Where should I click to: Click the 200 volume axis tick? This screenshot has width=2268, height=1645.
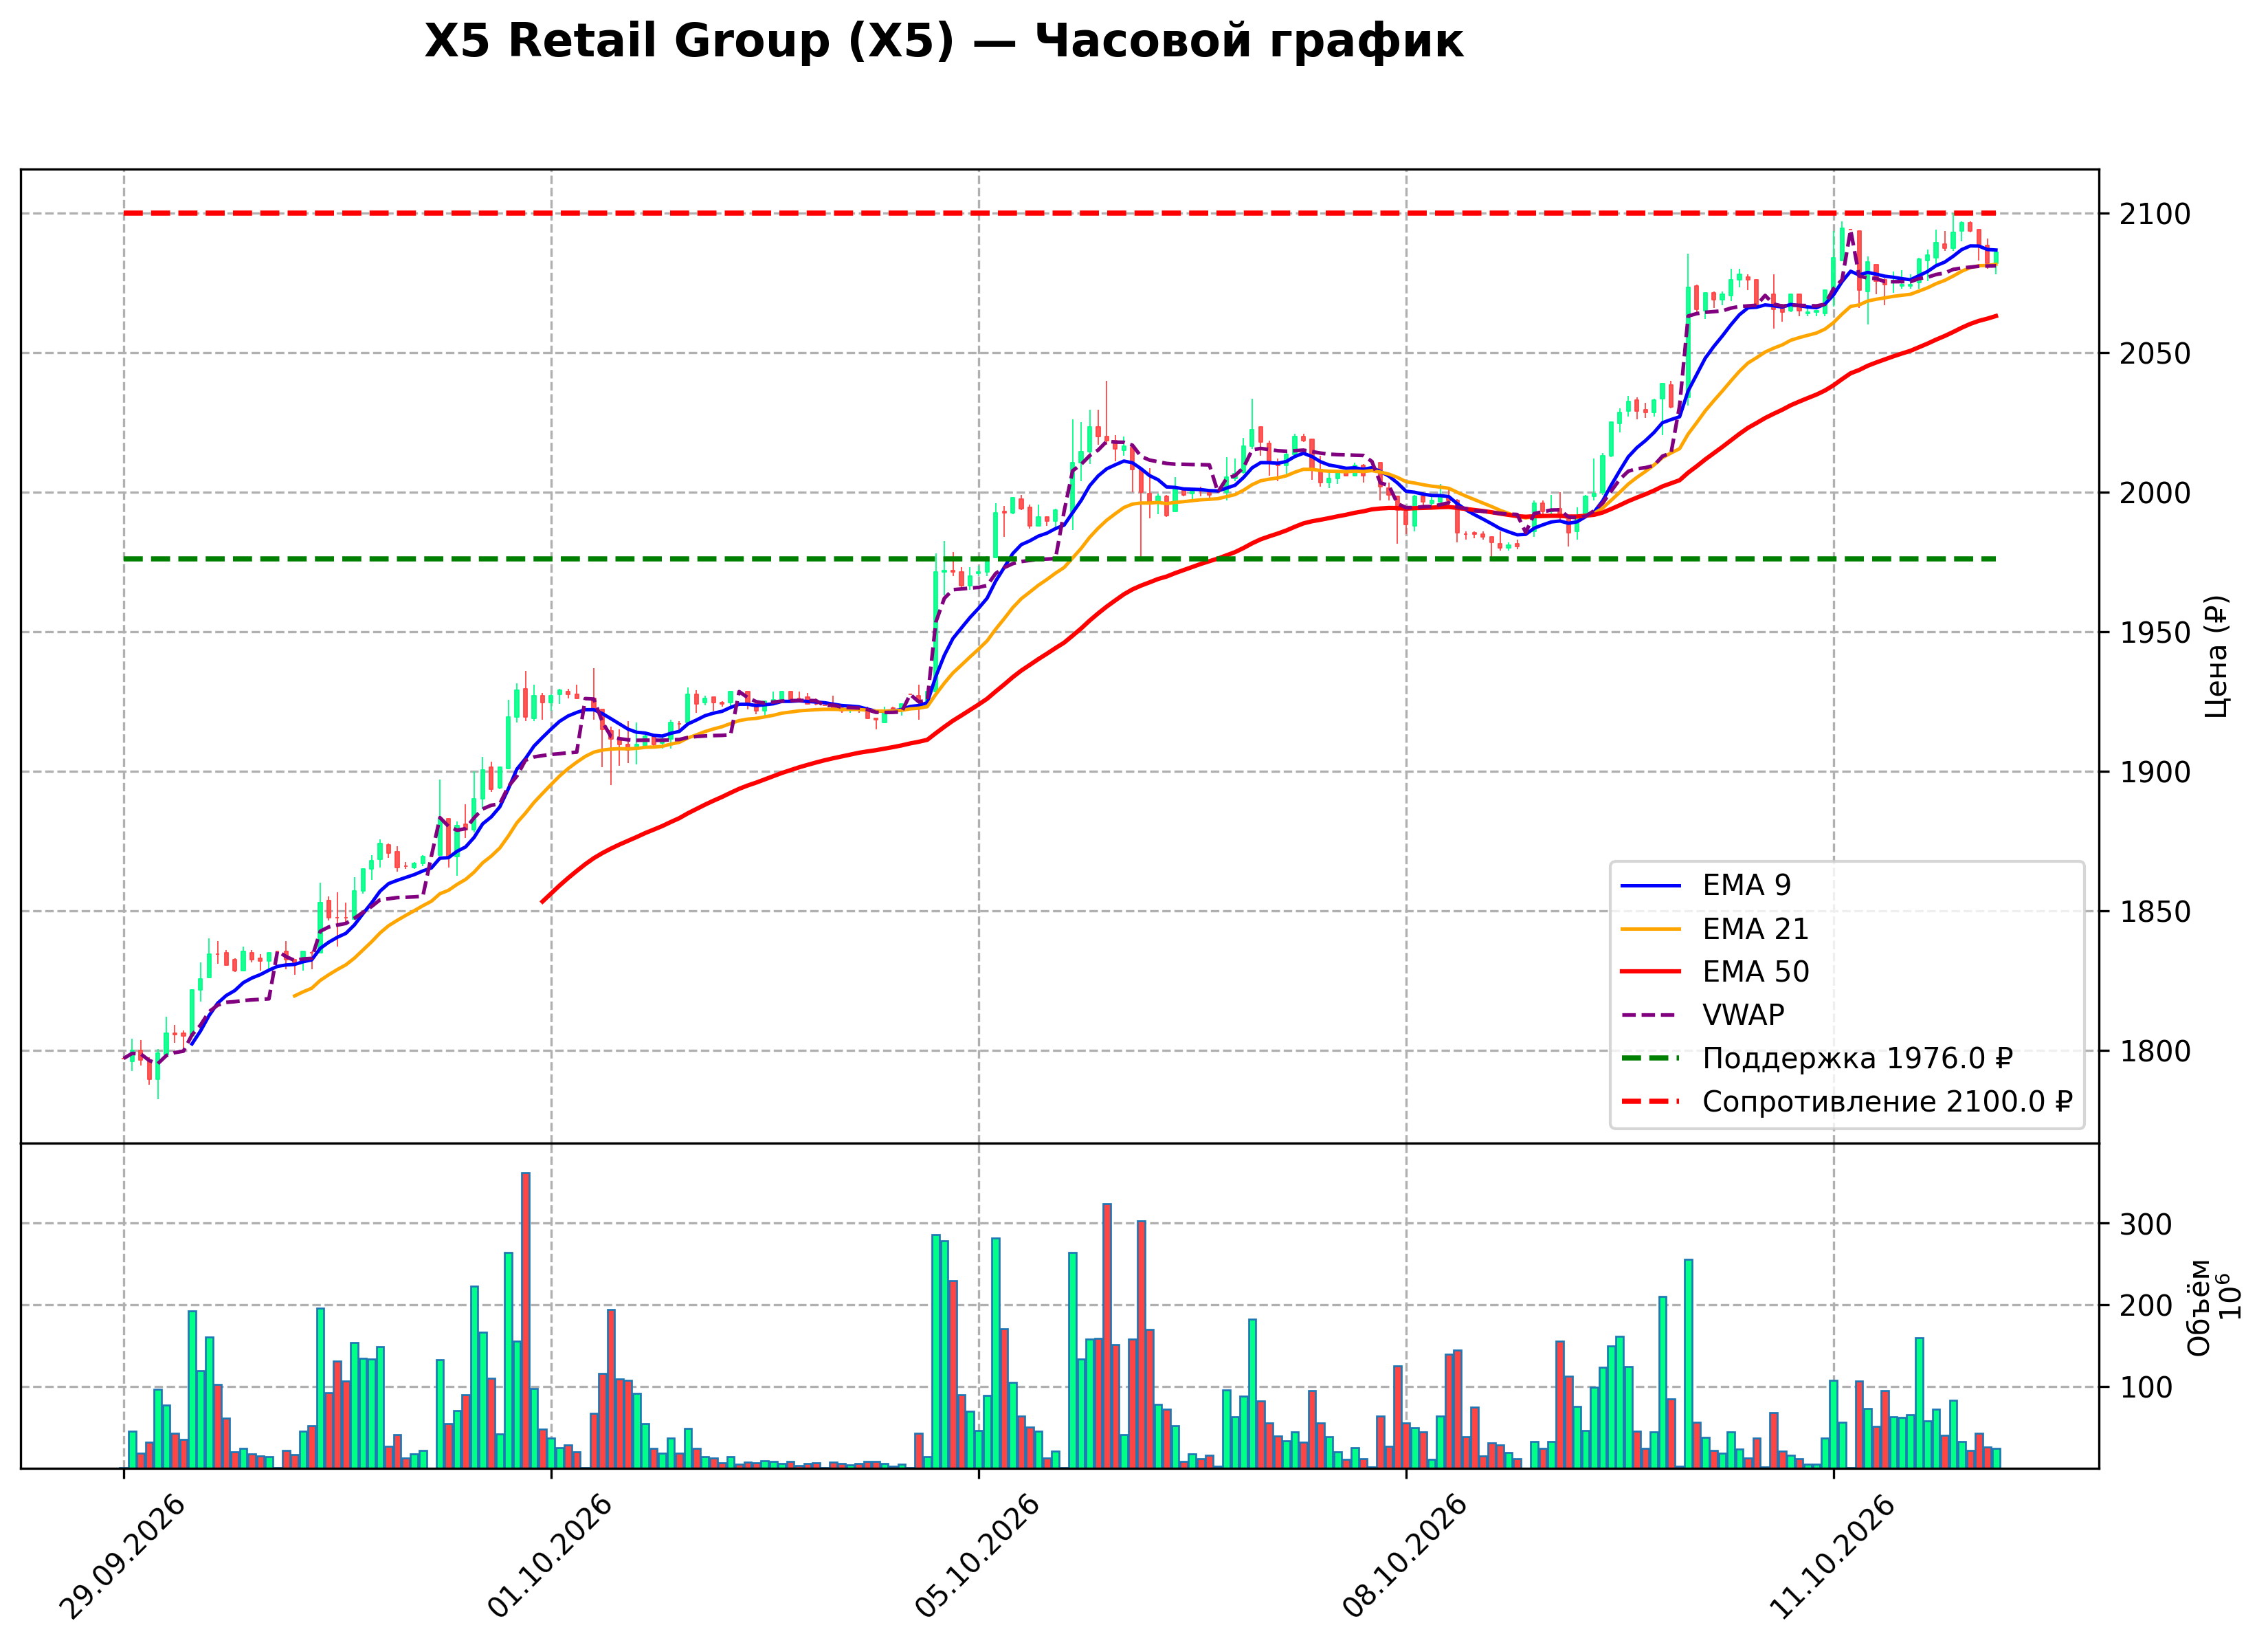pos(2146,1306)
